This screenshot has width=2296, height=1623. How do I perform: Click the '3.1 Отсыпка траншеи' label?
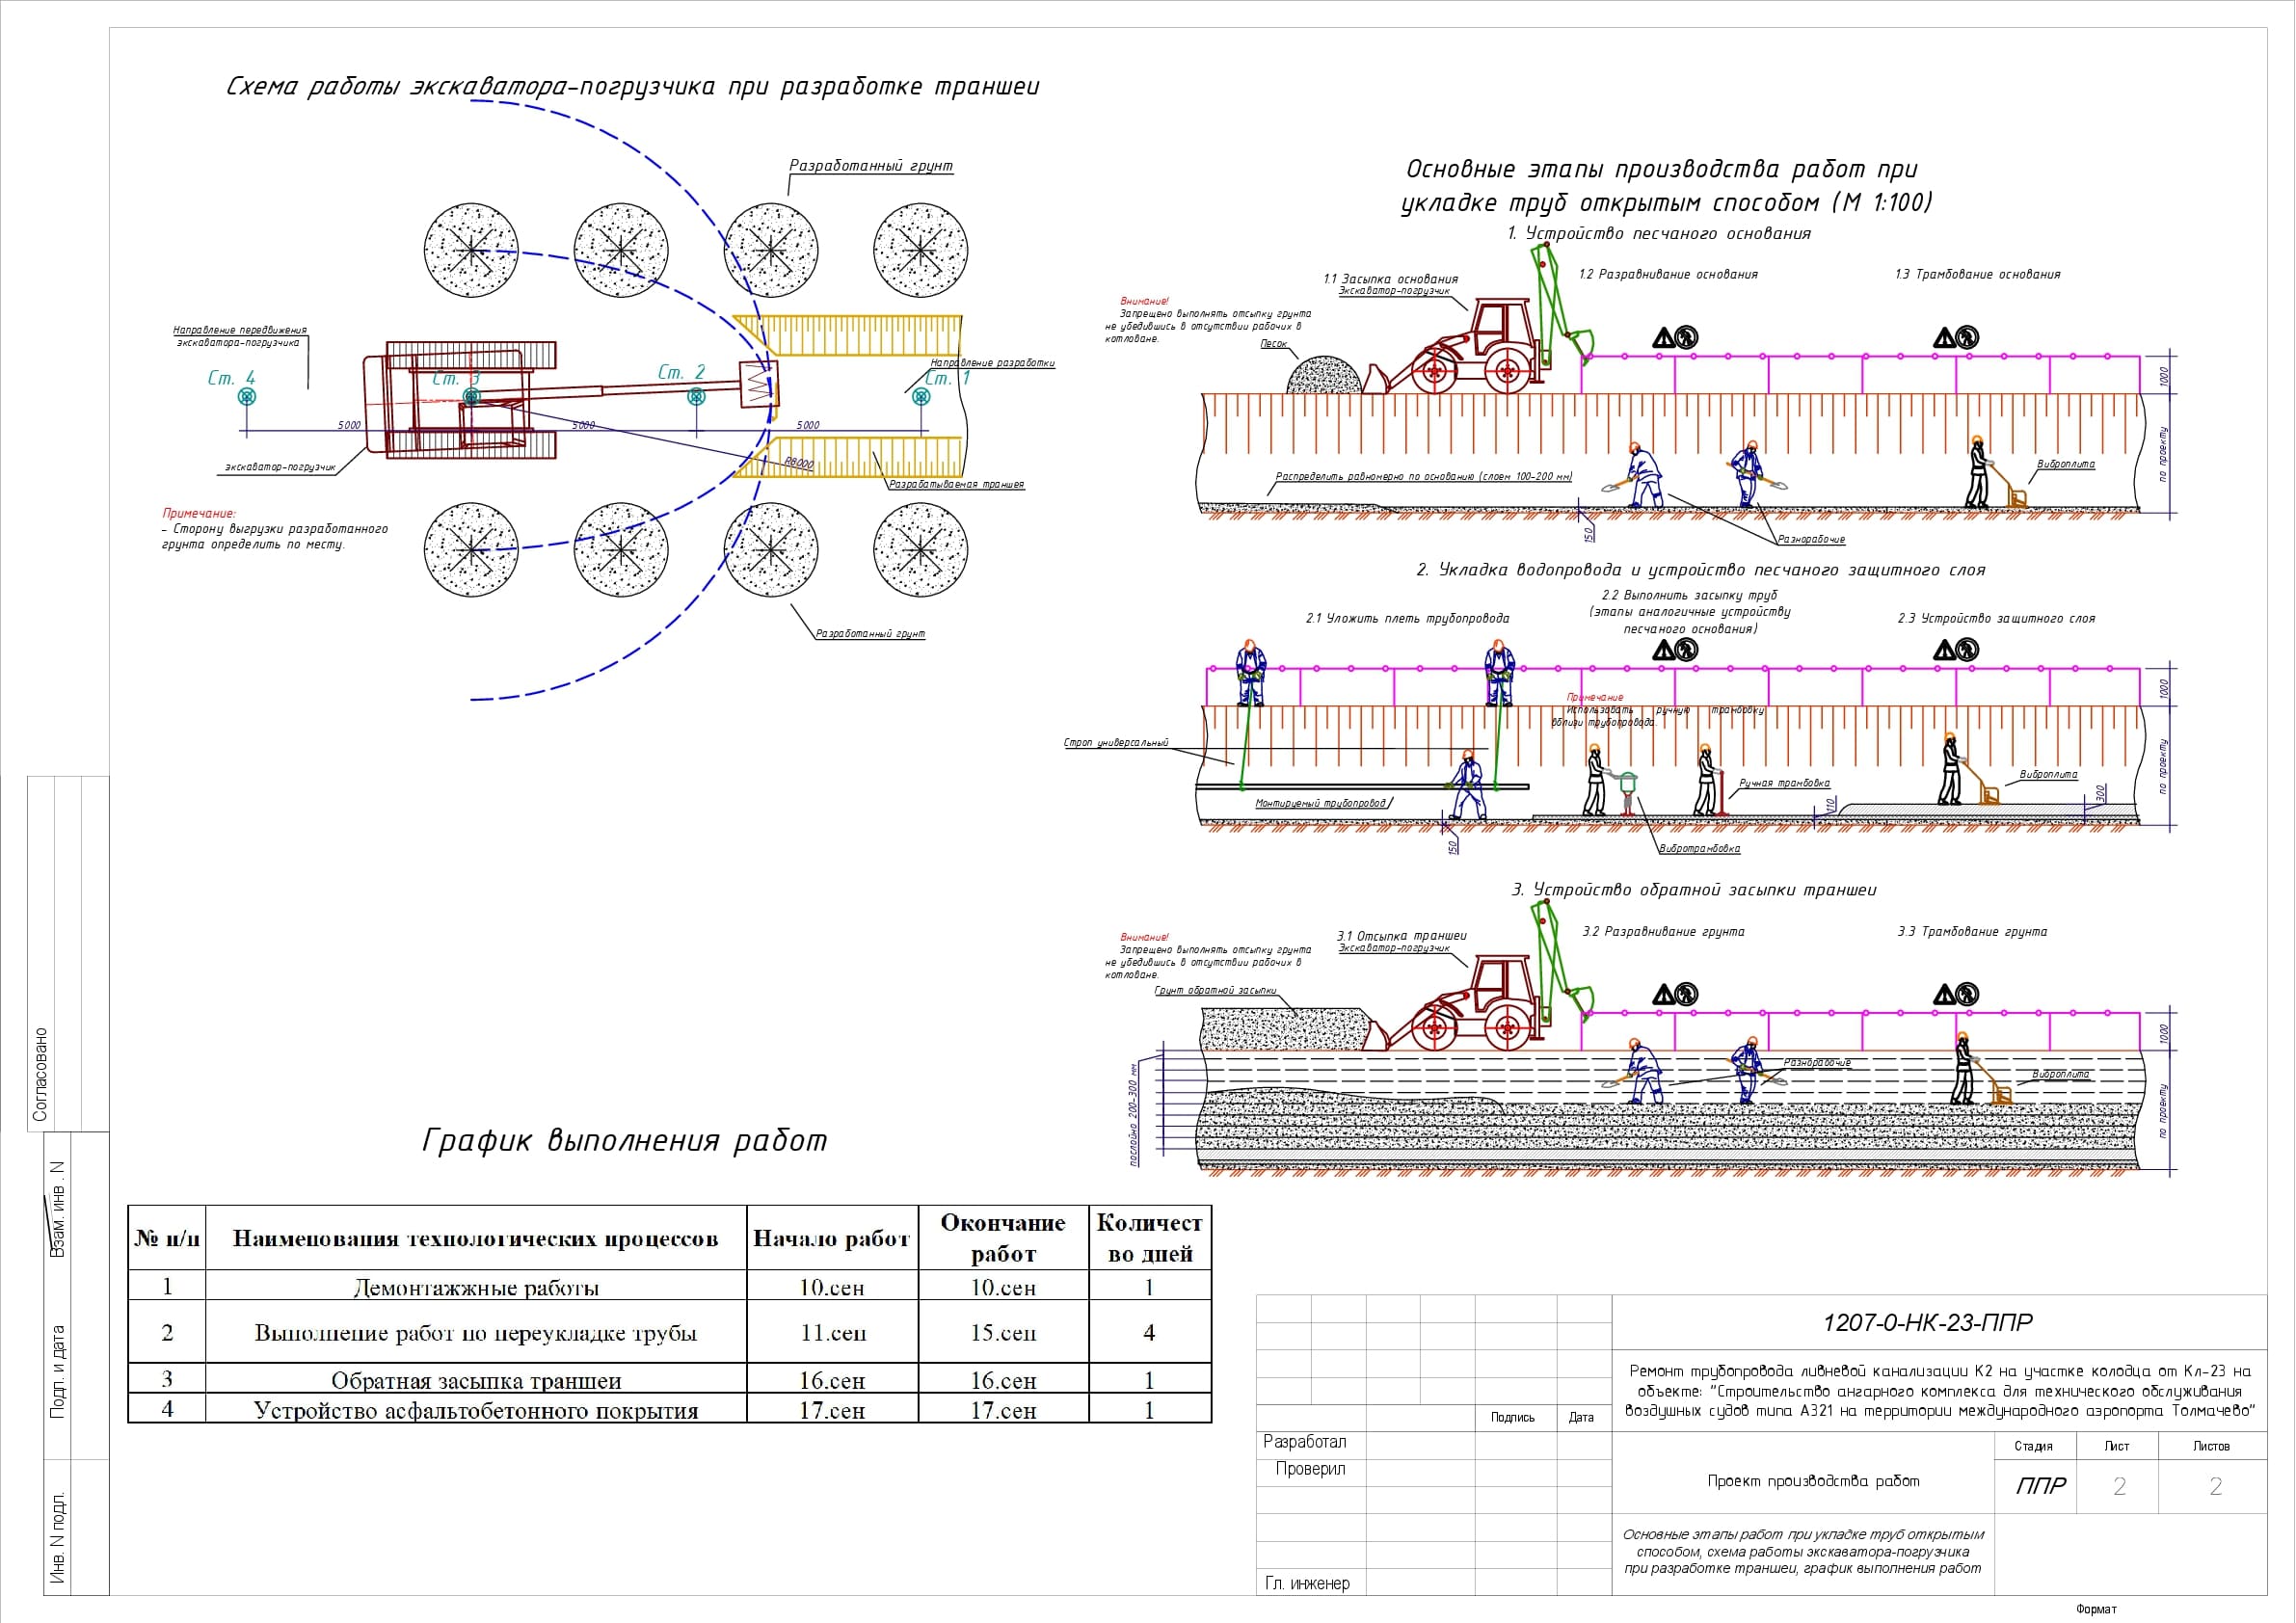pos(1401,936)
